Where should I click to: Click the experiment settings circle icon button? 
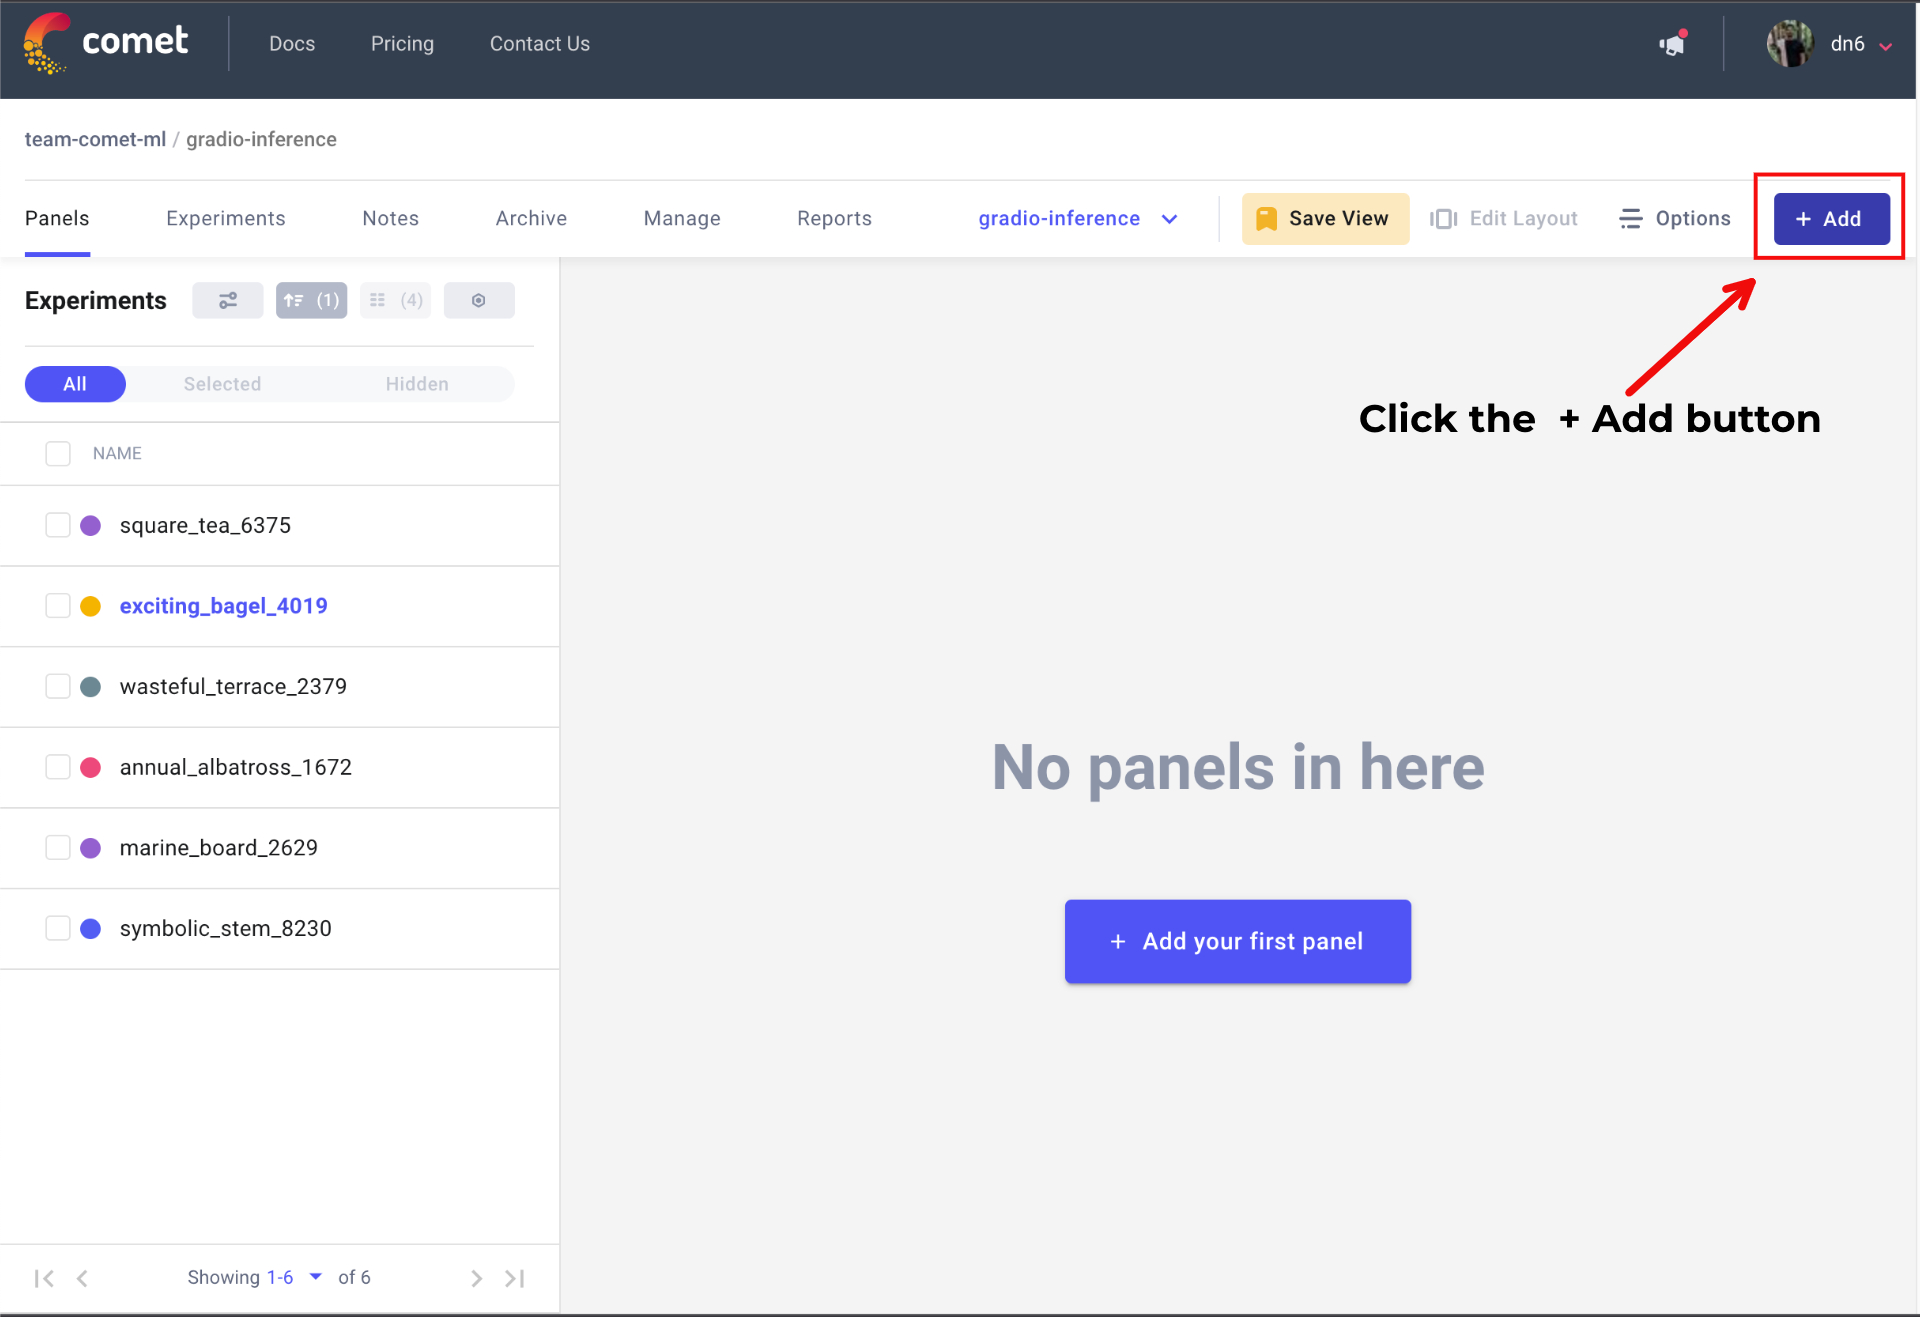pos(479,300)
